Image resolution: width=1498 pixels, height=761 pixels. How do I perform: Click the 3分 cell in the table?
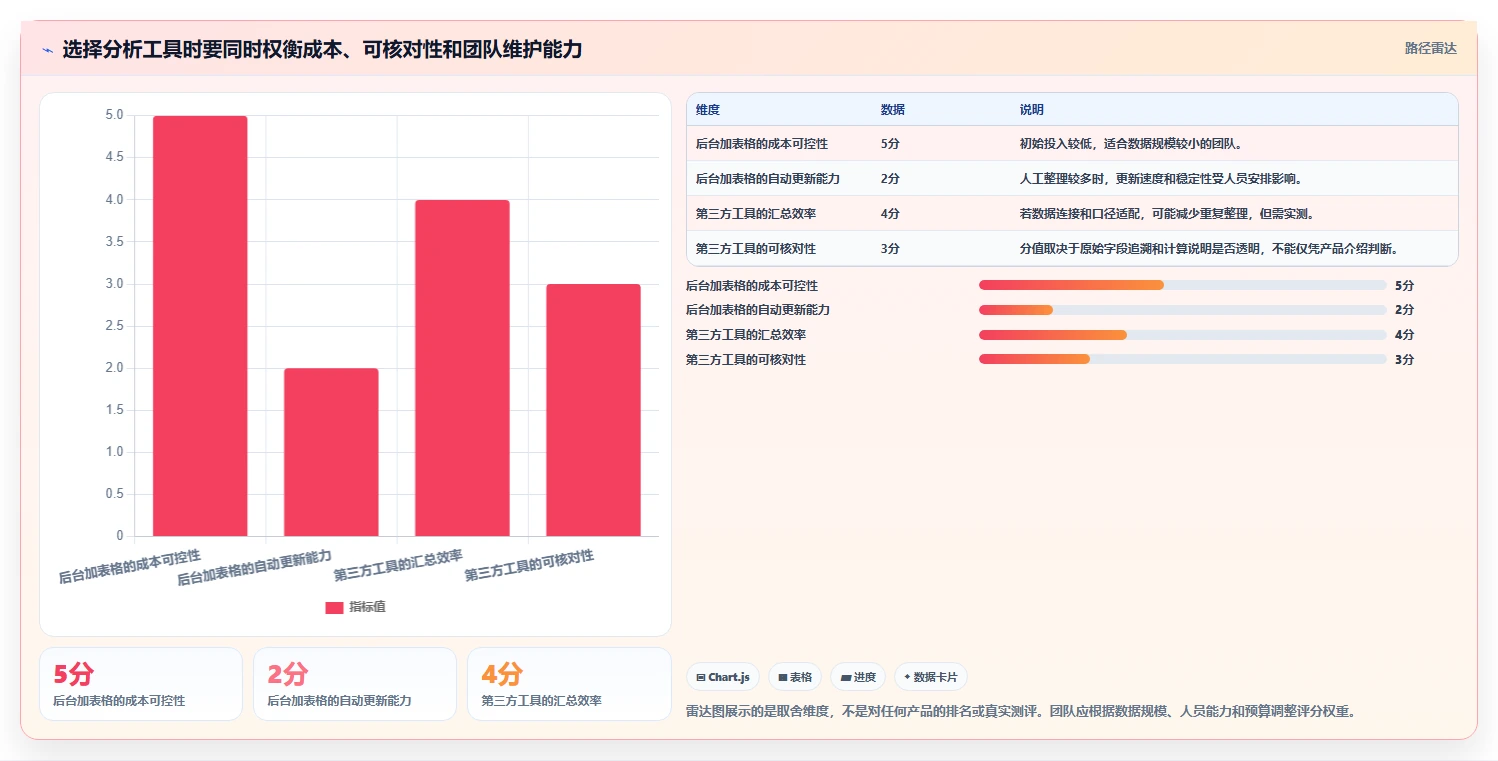click(x=890, y=249)
